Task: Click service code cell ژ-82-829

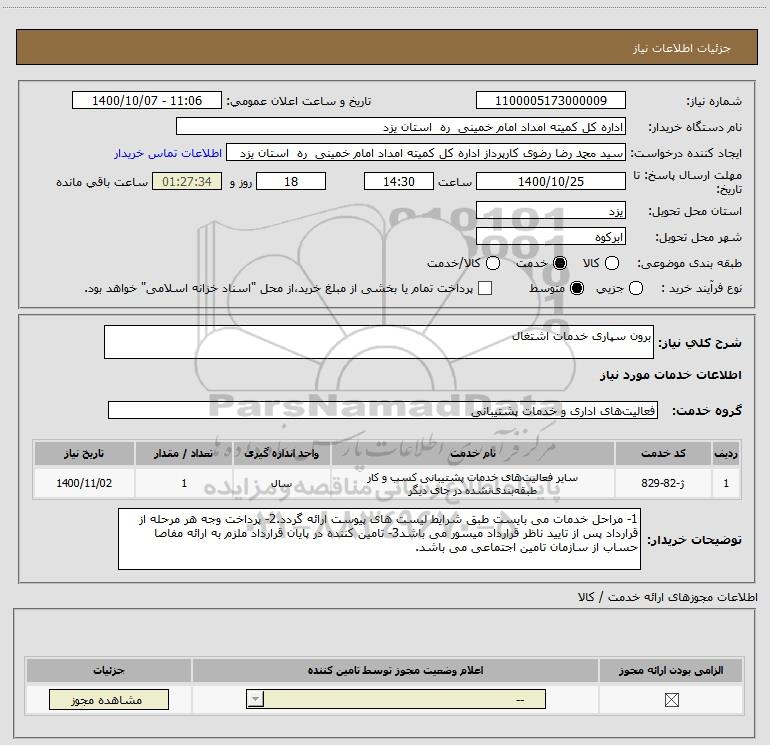Action: 663,483
